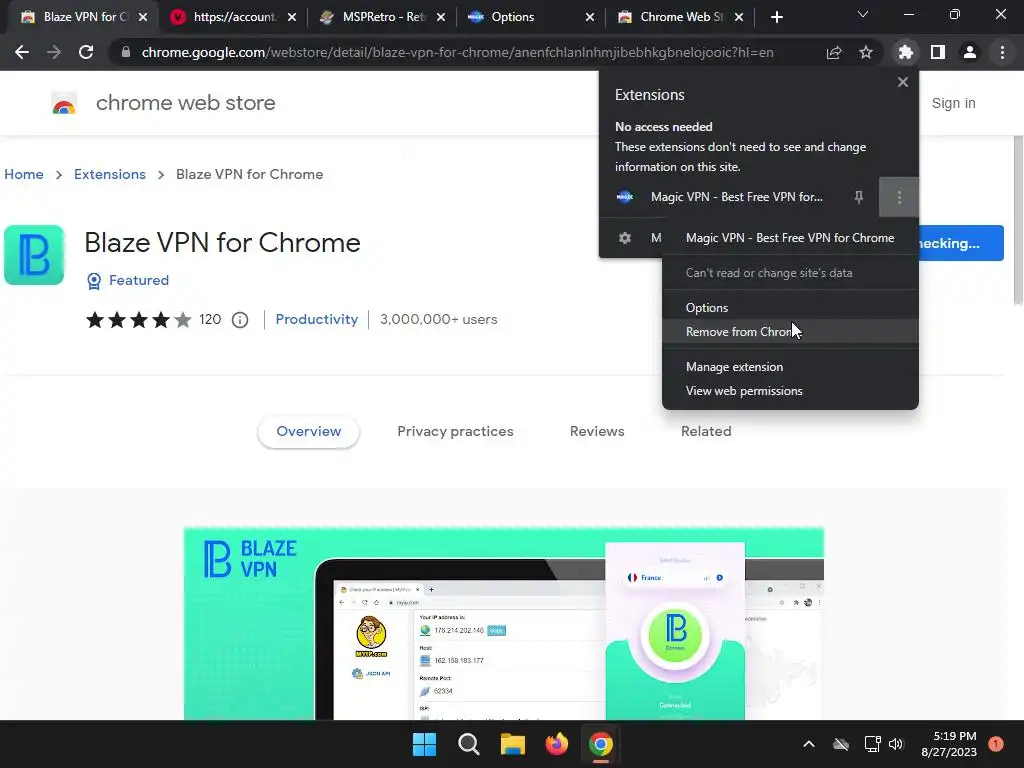Click the Blaze VPN screenshot preview

click(504, 623)
